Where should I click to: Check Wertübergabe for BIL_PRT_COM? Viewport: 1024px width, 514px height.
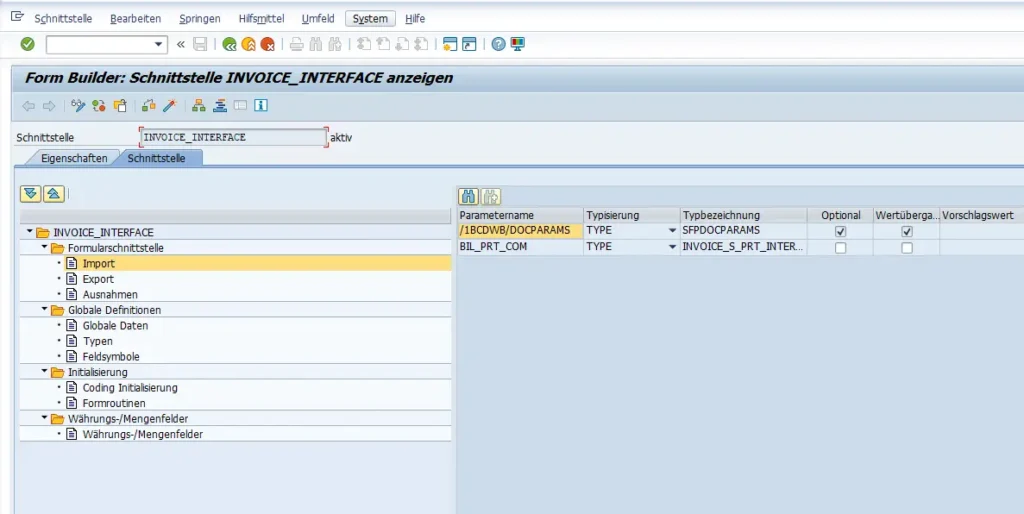coord(906,248)
